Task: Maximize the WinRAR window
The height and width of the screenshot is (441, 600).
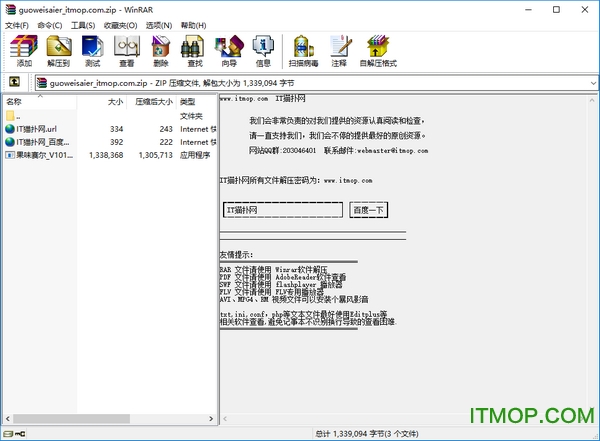Action: (x=556, y=10)
